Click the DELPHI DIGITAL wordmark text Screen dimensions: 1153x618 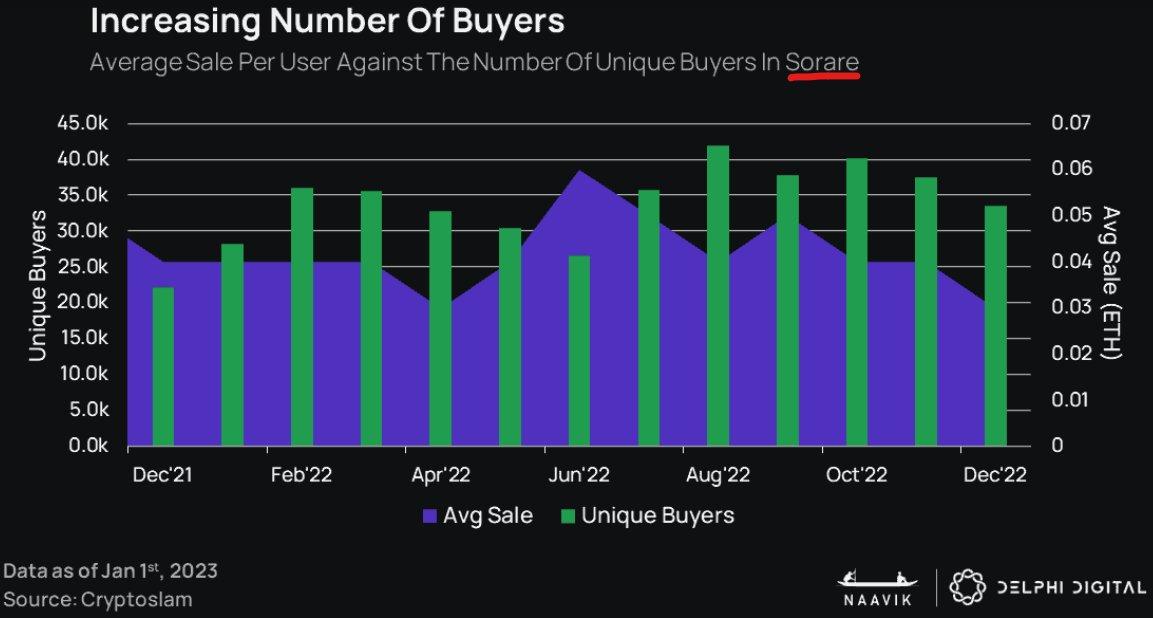pyautogui.click(x=1070, y=587)
